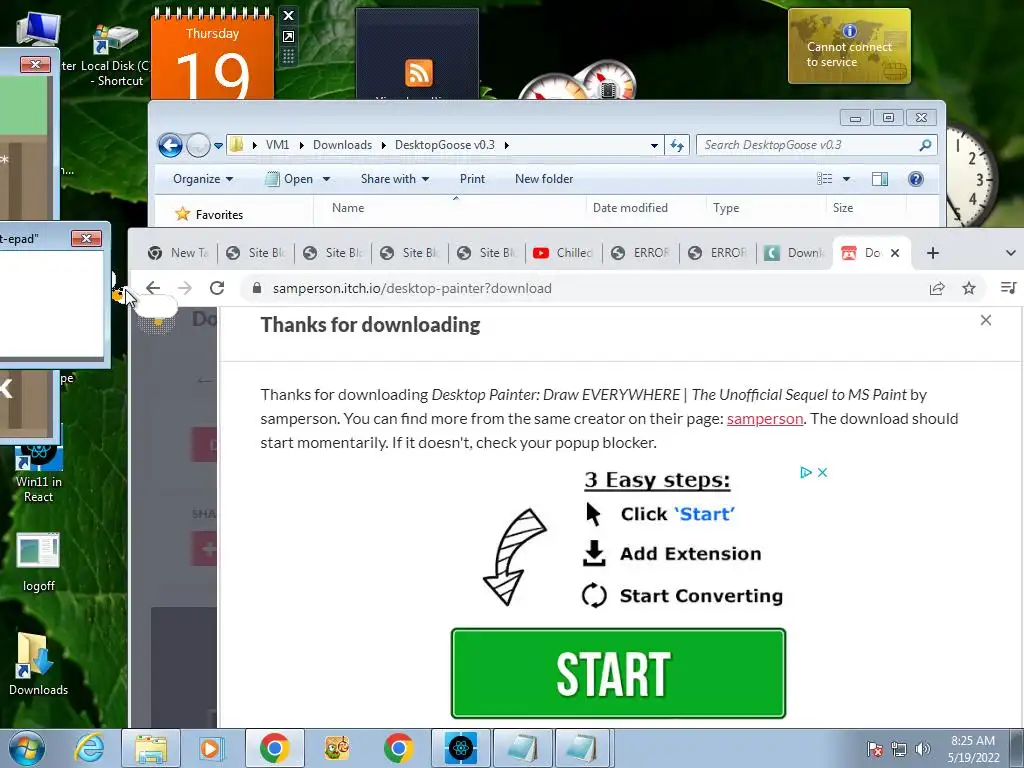
Task: Click the Chrome back arrow
Action: pyautogui.click(x=153, y=288)
